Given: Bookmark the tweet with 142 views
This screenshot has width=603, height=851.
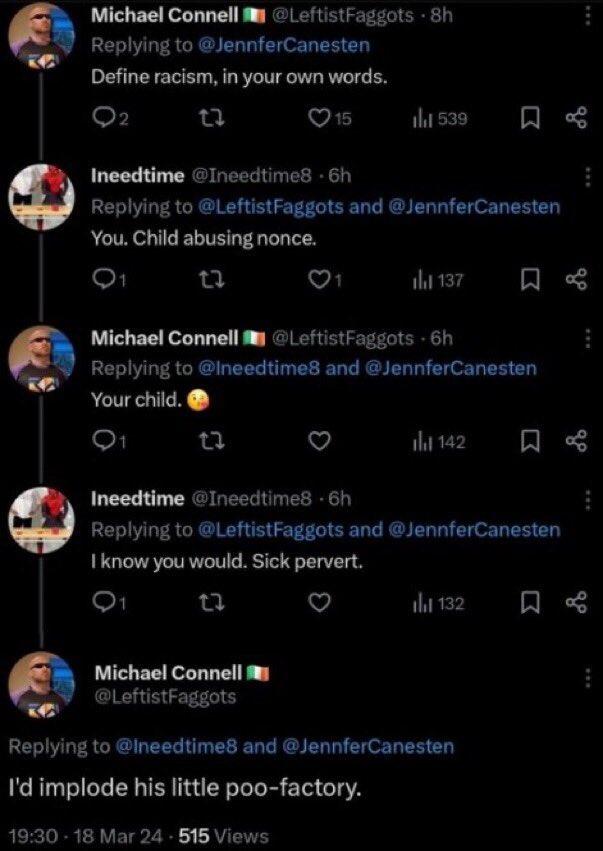Looking at the screenshot, I should (x=529, y=441).
